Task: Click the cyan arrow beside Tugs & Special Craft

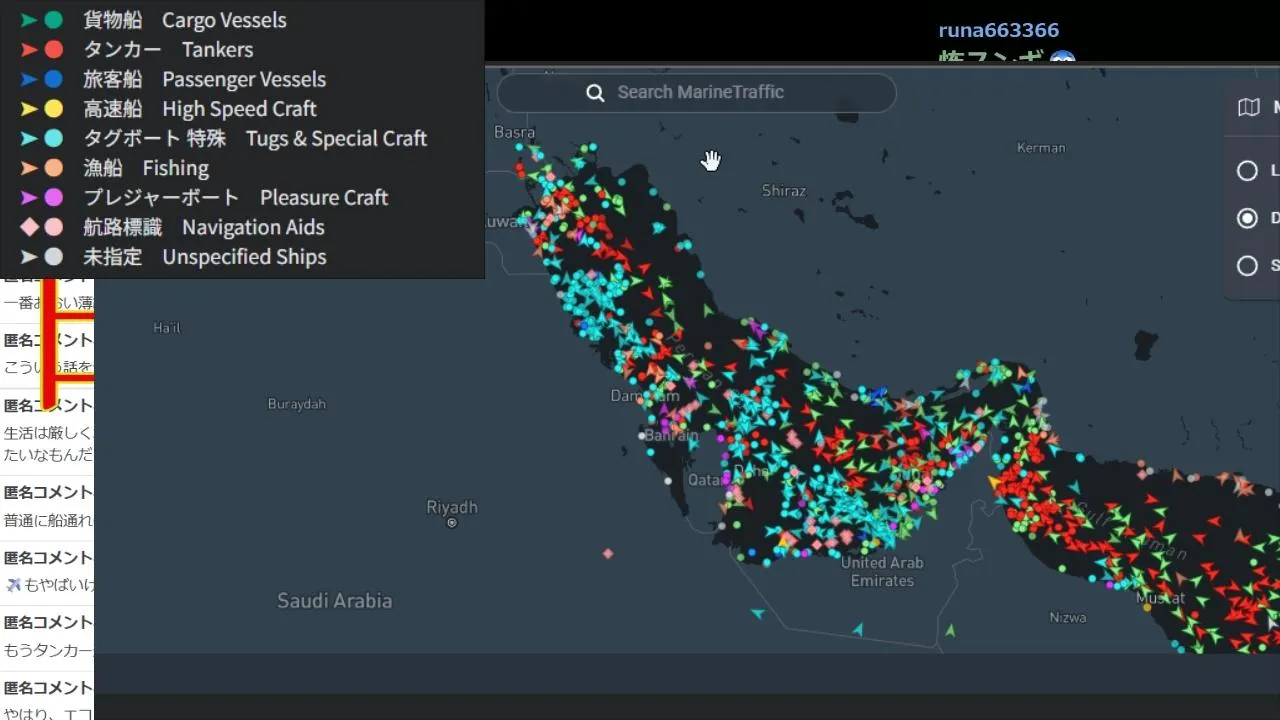Action: pos(29,138)
